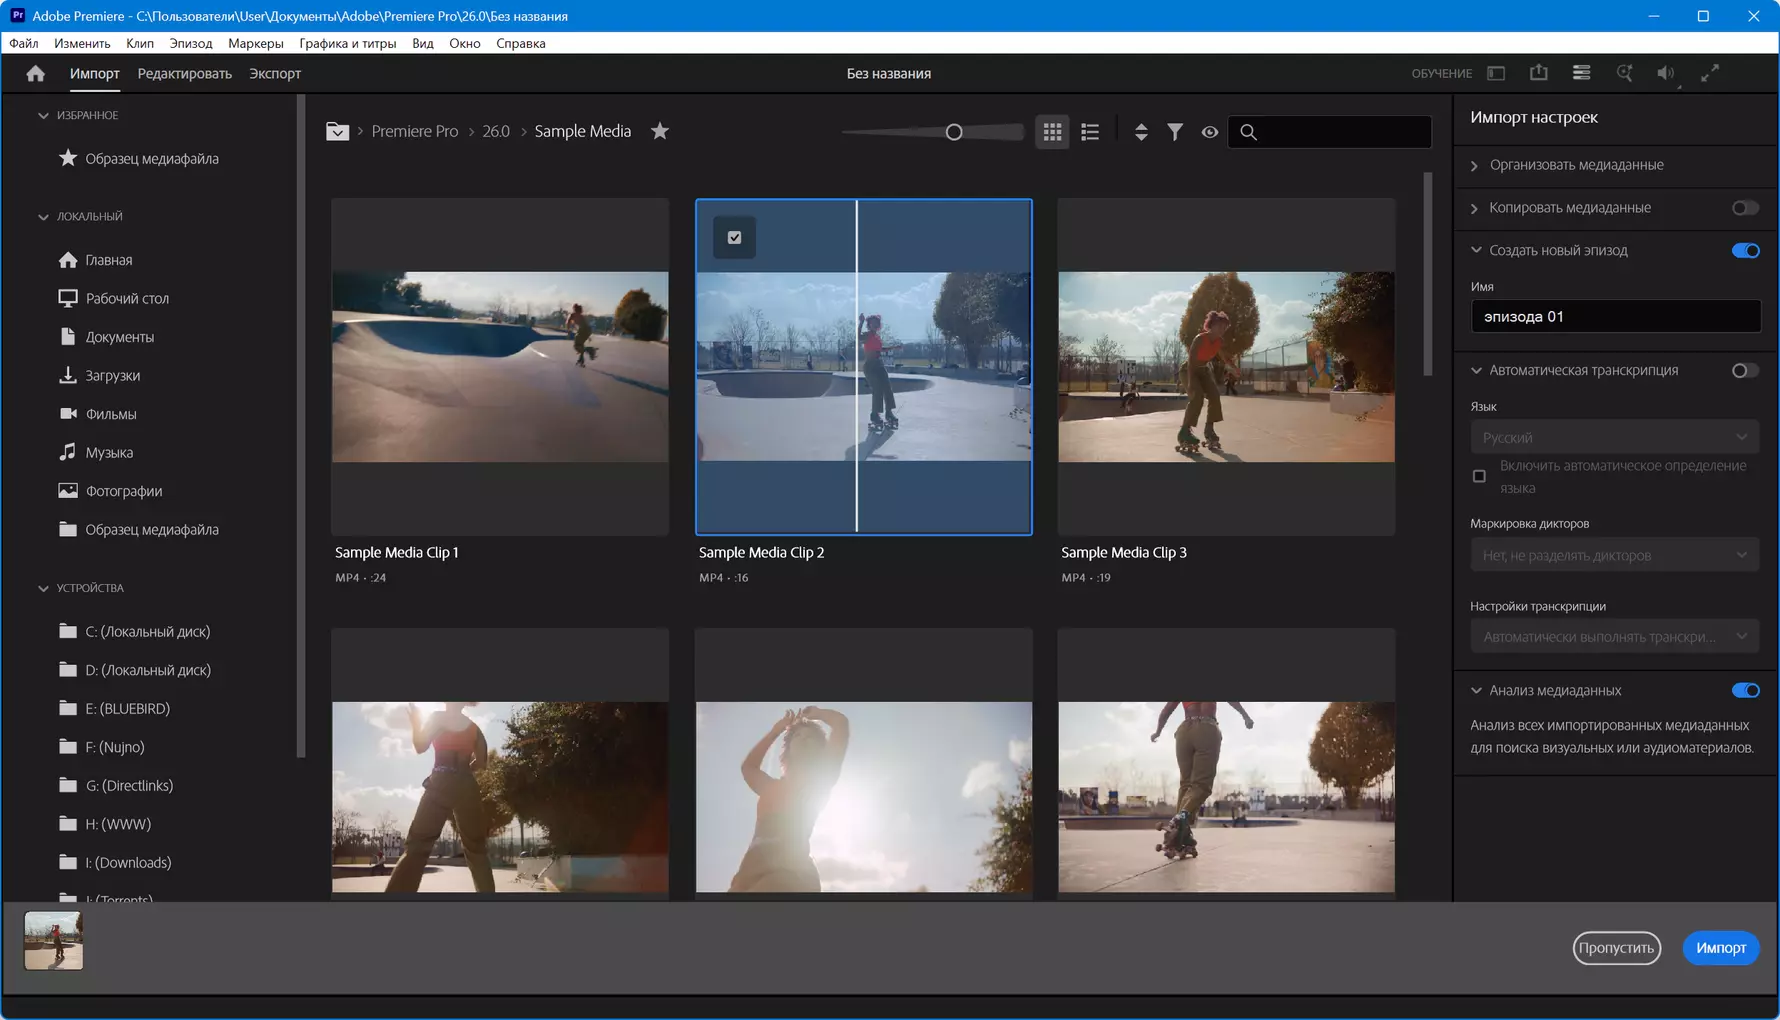Select the Sample Media Clip 1 thumbnail
The width and height of the screenshot is (1780, 1020).
coord(500,367)
